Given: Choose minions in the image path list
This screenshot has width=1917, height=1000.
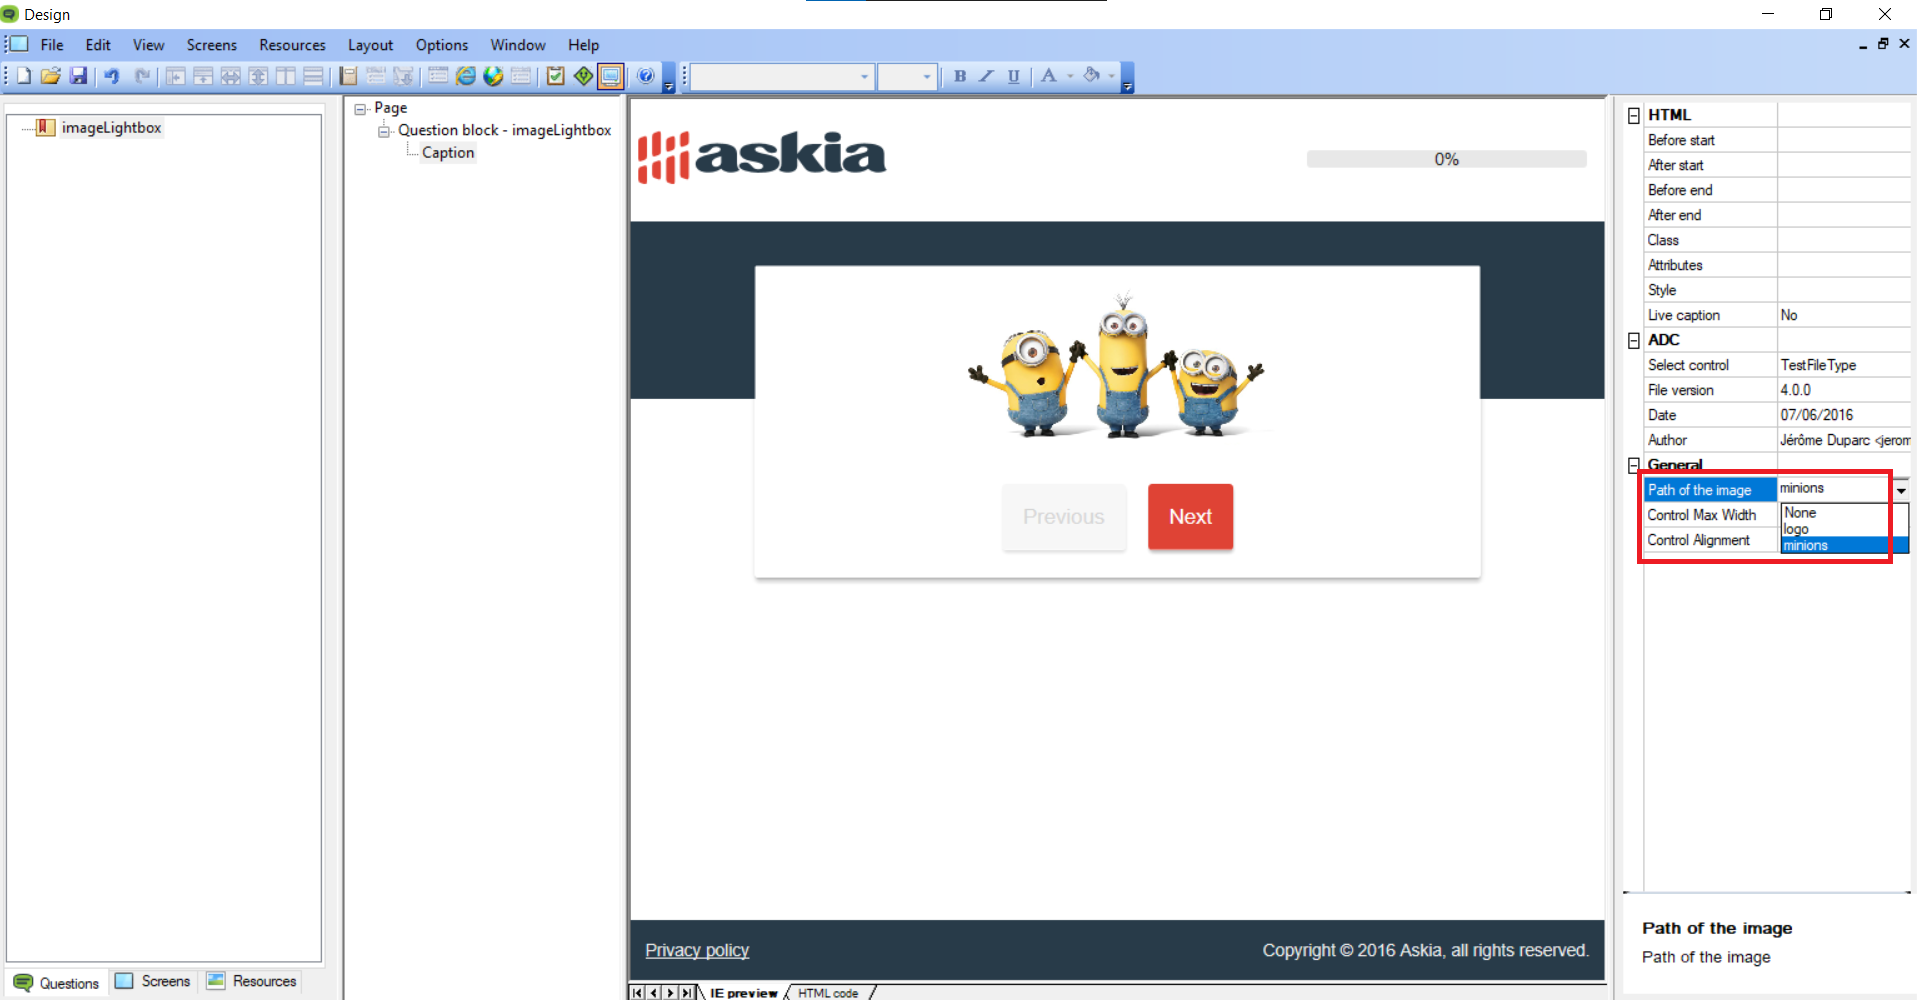Looking at the screenshot, I should click(x=1845, y=545).
